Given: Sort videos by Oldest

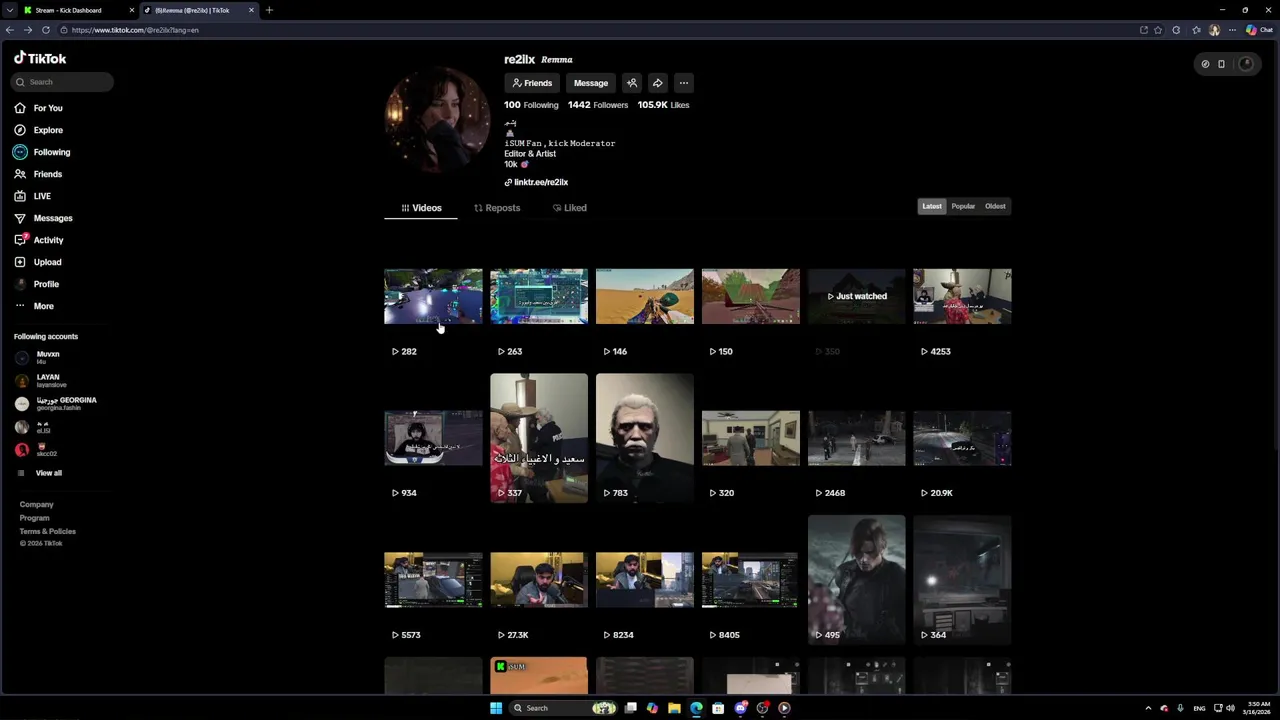Looking at the screenshot, I should pos(995,206).
